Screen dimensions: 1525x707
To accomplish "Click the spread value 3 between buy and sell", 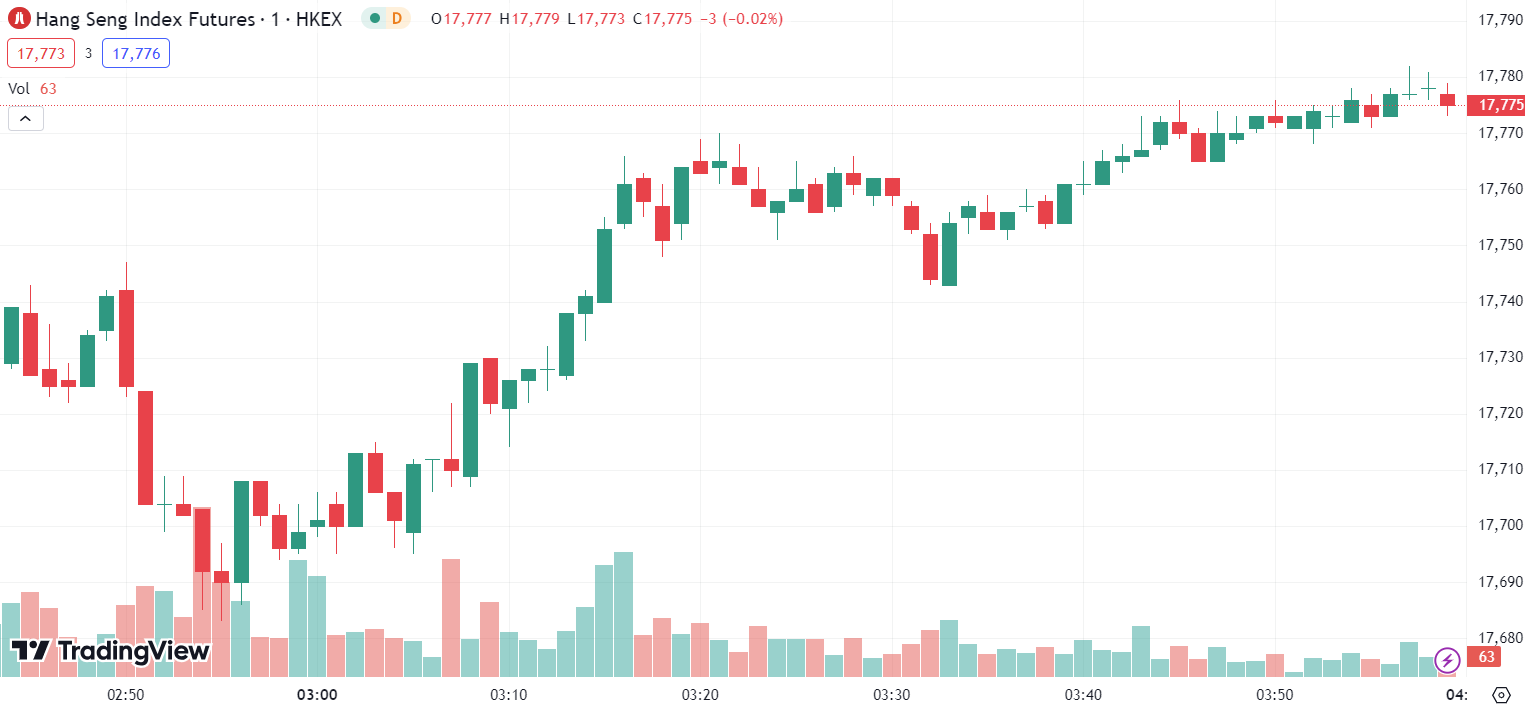I will click(90, 52).
